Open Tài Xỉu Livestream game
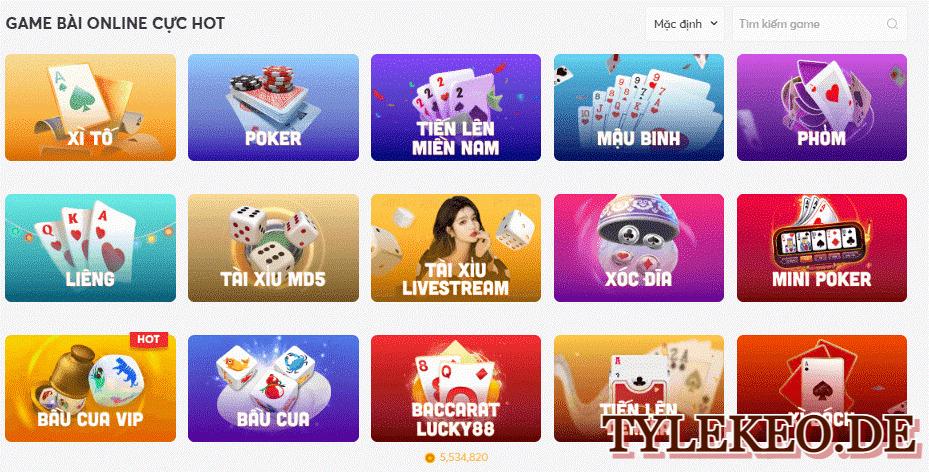The image size is (929, 472). pos(456,248)
